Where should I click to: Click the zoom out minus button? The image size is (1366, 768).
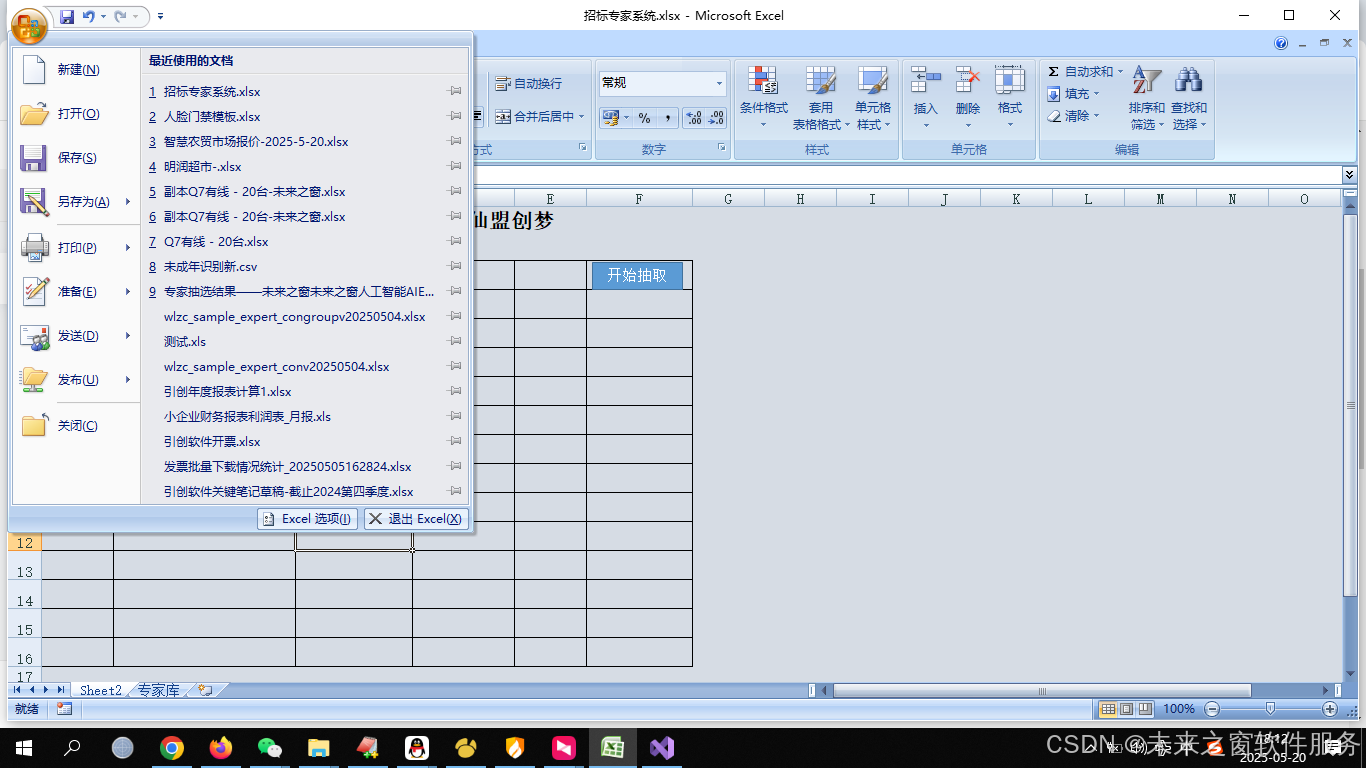click(1211, 709)
